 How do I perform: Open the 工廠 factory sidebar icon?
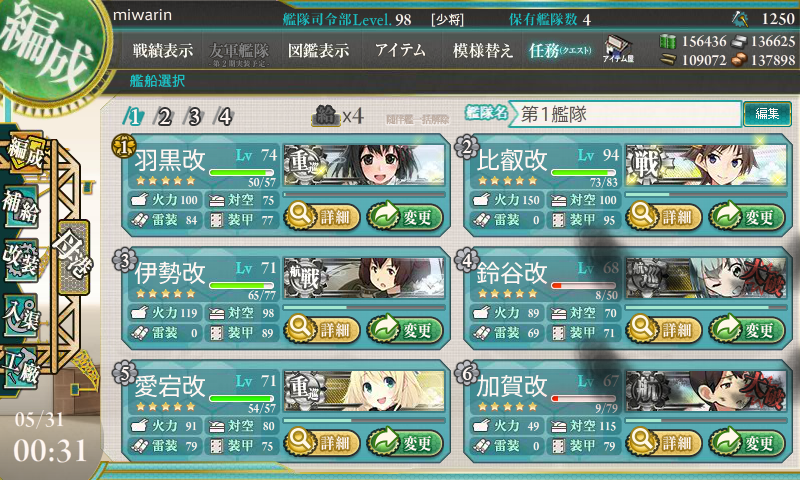[21, 366]
